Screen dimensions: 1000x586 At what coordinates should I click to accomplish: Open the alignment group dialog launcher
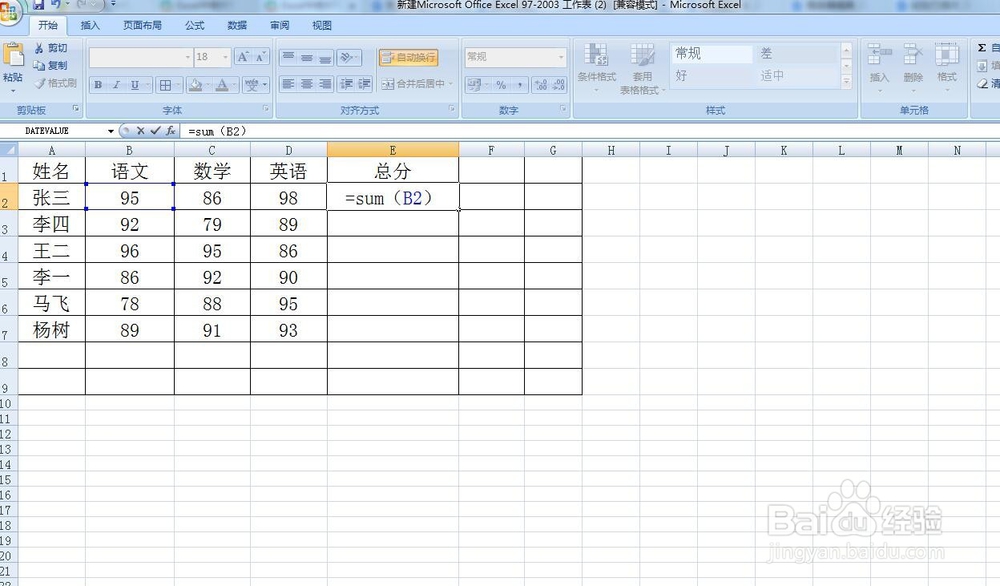452,109
